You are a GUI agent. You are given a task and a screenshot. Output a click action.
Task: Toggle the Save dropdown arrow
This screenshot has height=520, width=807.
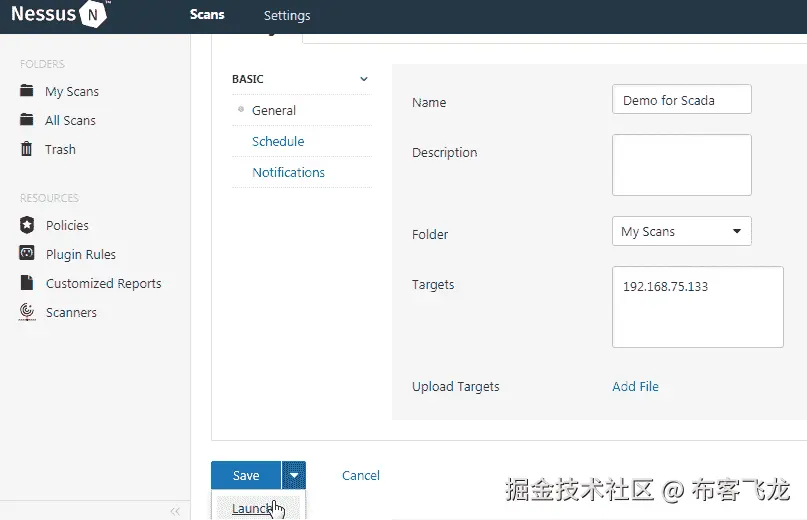[294, 475]
